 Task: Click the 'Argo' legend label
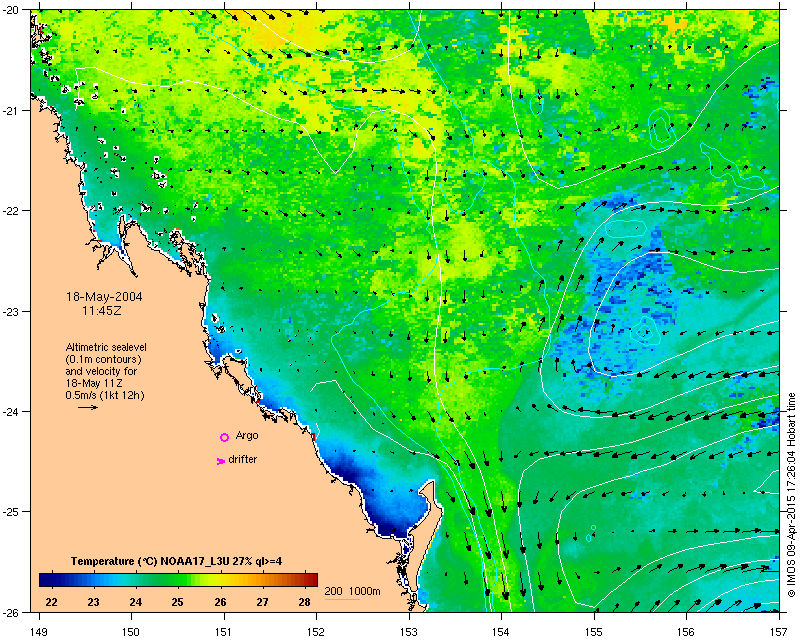[x=247, y=435]
